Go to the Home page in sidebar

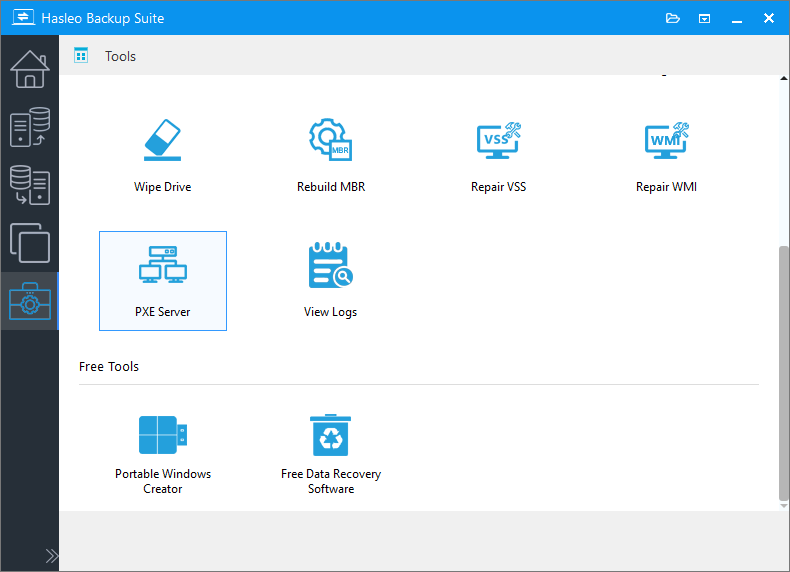point(30,69)
